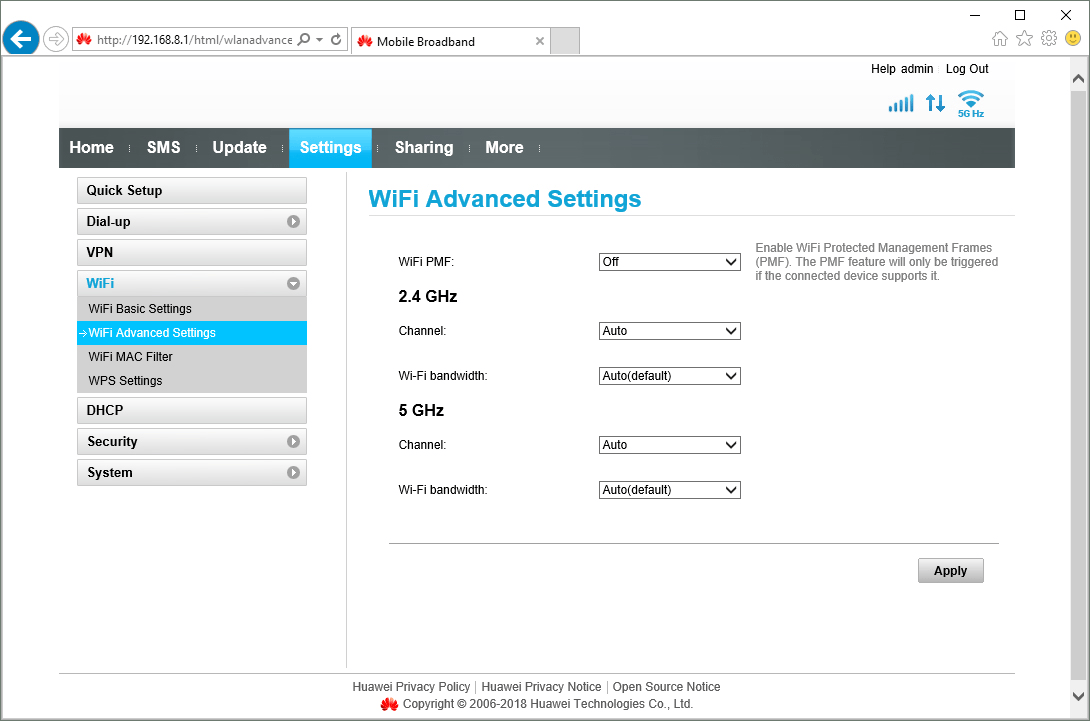The width and height of the screenshot is (1090, 721).
Task: Click the smiley feedback icon
Action: pyautogui.click(x=1071, y=36)
